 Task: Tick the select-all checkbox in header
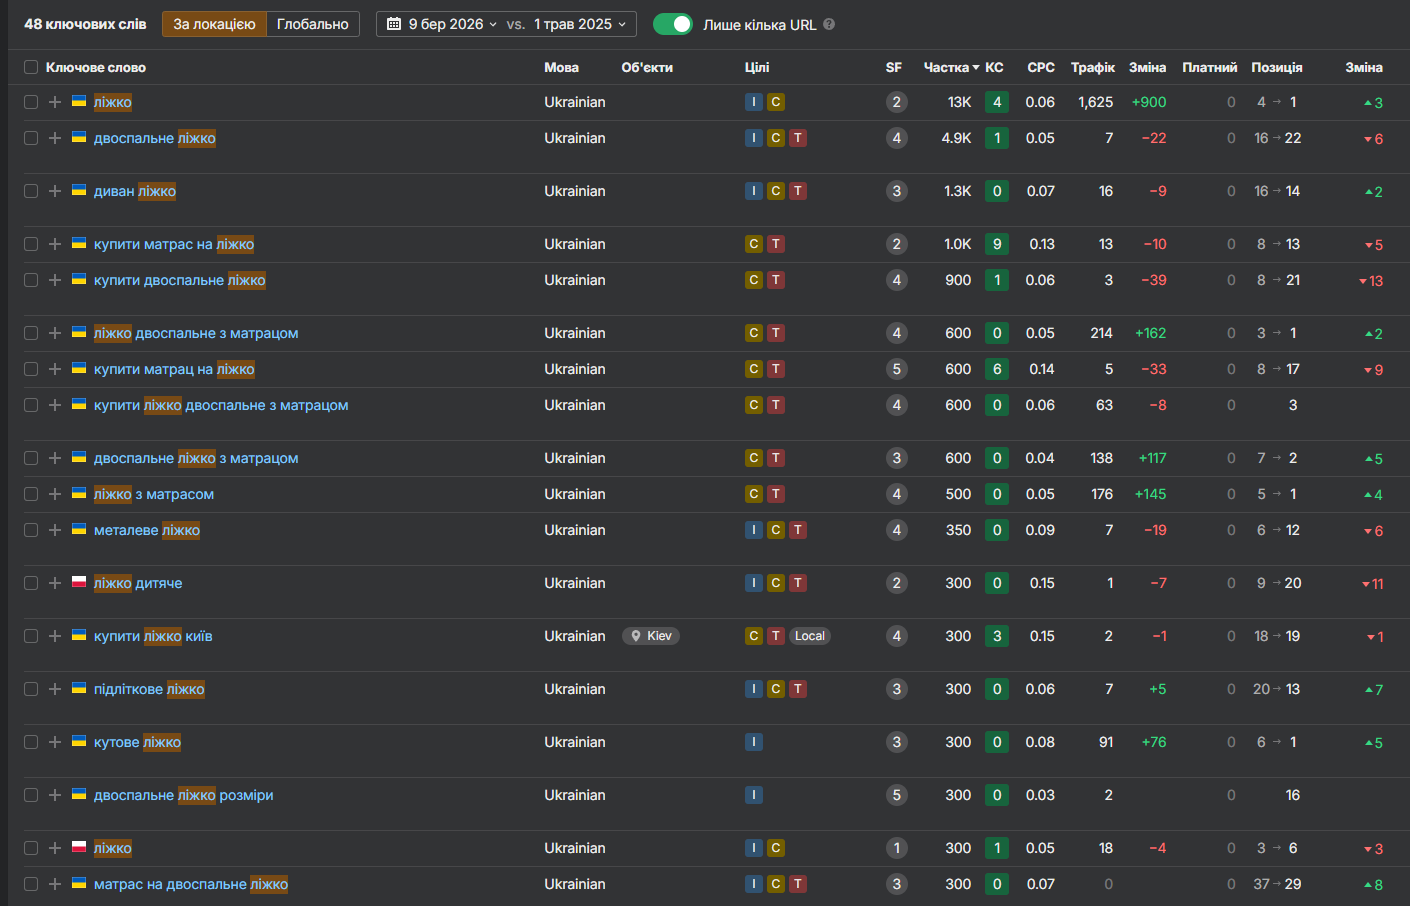(31, 67)
